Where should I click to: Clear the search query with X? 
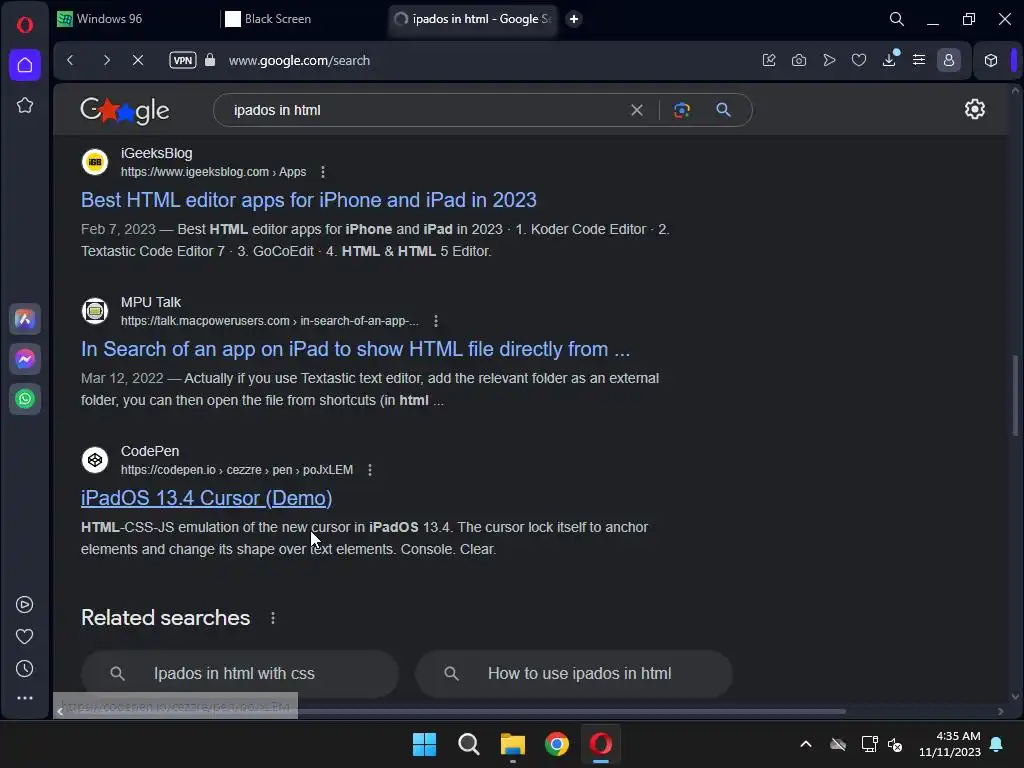[x=637, y=110]
